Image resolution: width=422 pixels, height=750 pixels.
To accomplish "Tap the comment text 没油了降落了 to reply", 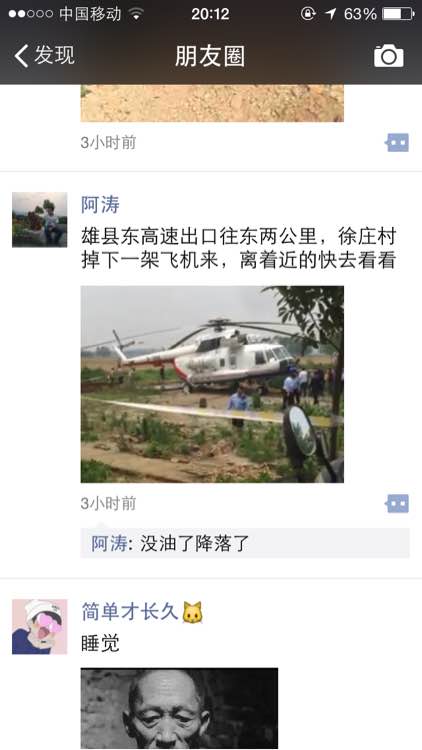I will [195, 543].
